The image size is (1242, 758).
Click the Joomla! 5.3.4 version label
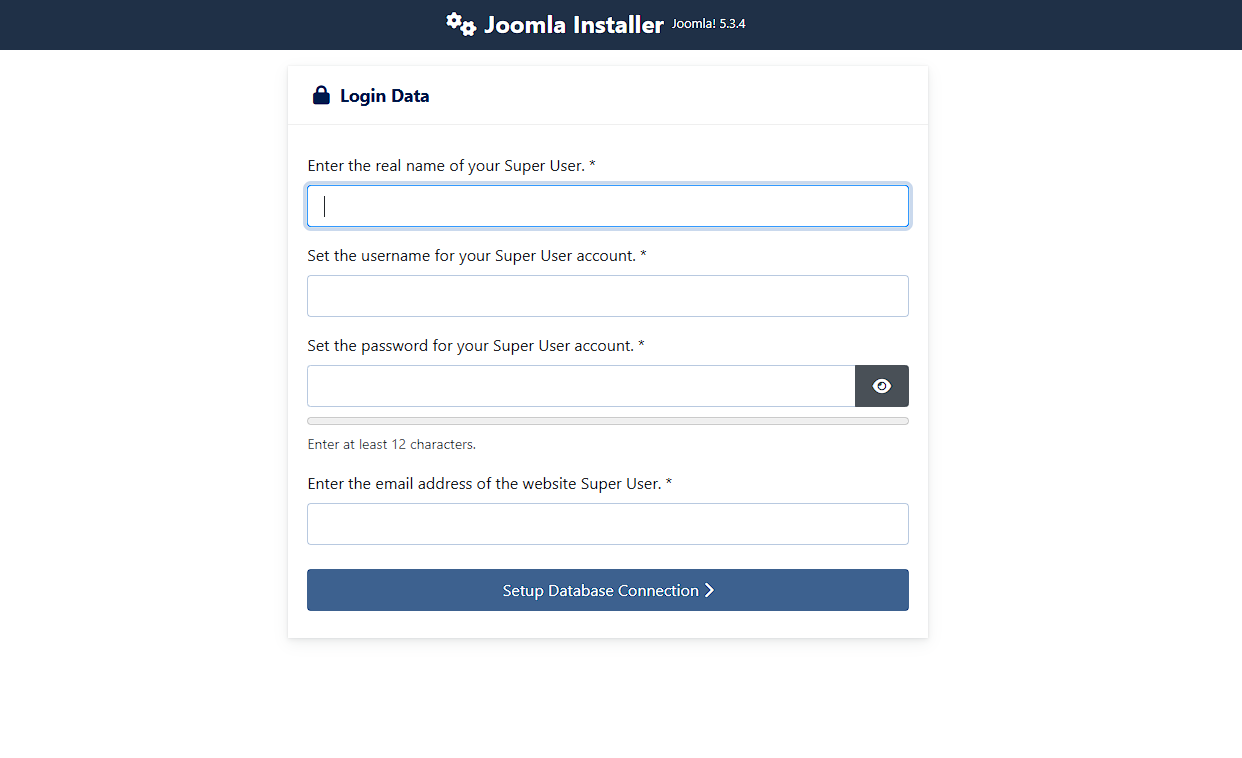(708, 24)
